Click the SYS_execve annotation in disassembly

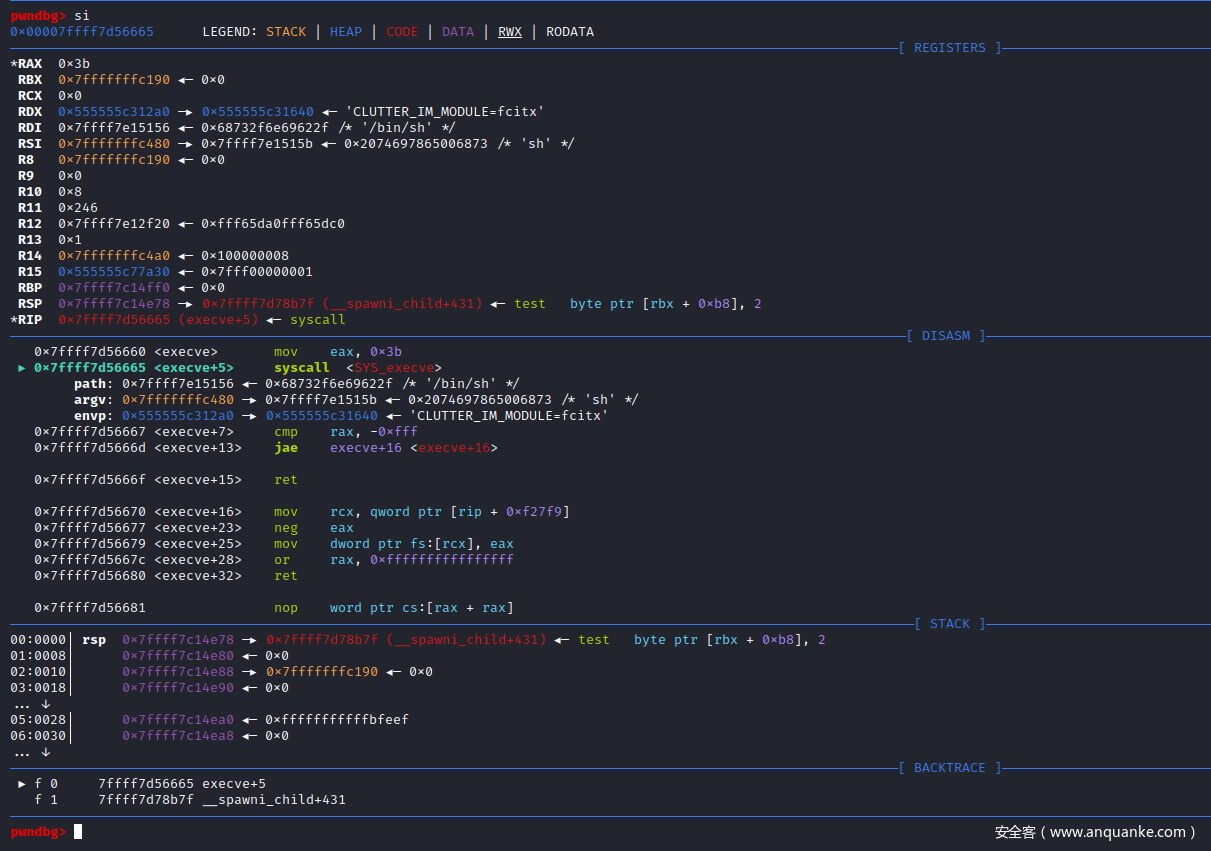[x=393, y=368]
